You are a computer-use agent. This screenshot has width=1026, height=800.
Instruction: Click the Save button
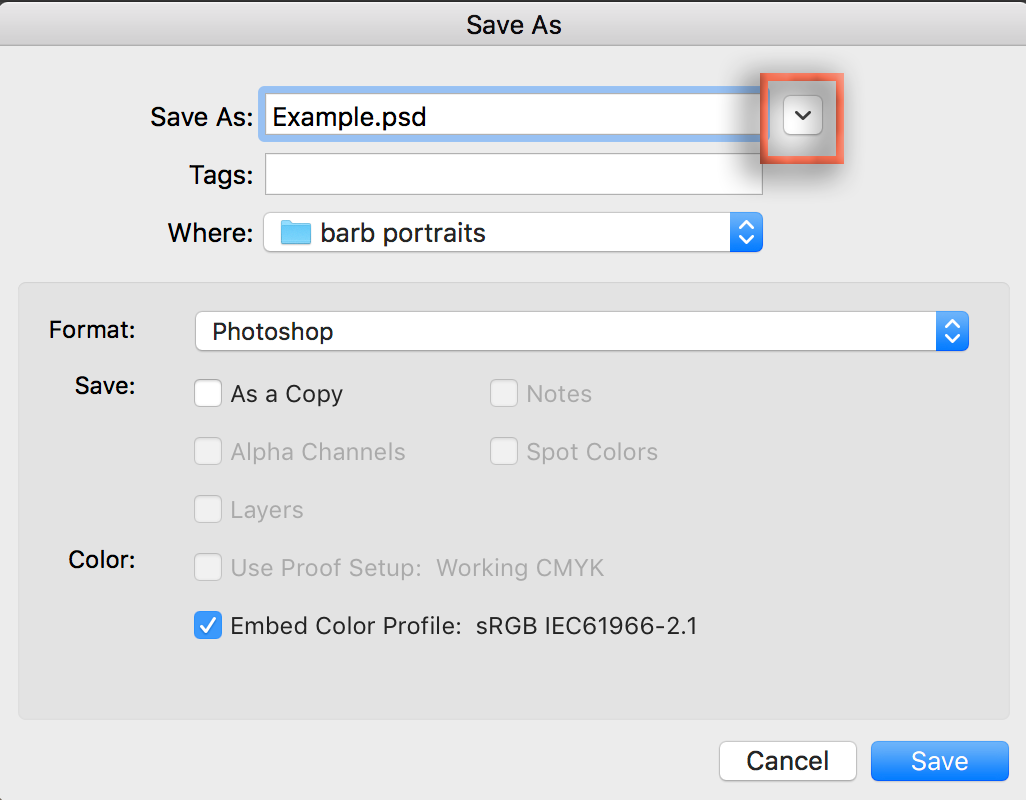[939, 761]
